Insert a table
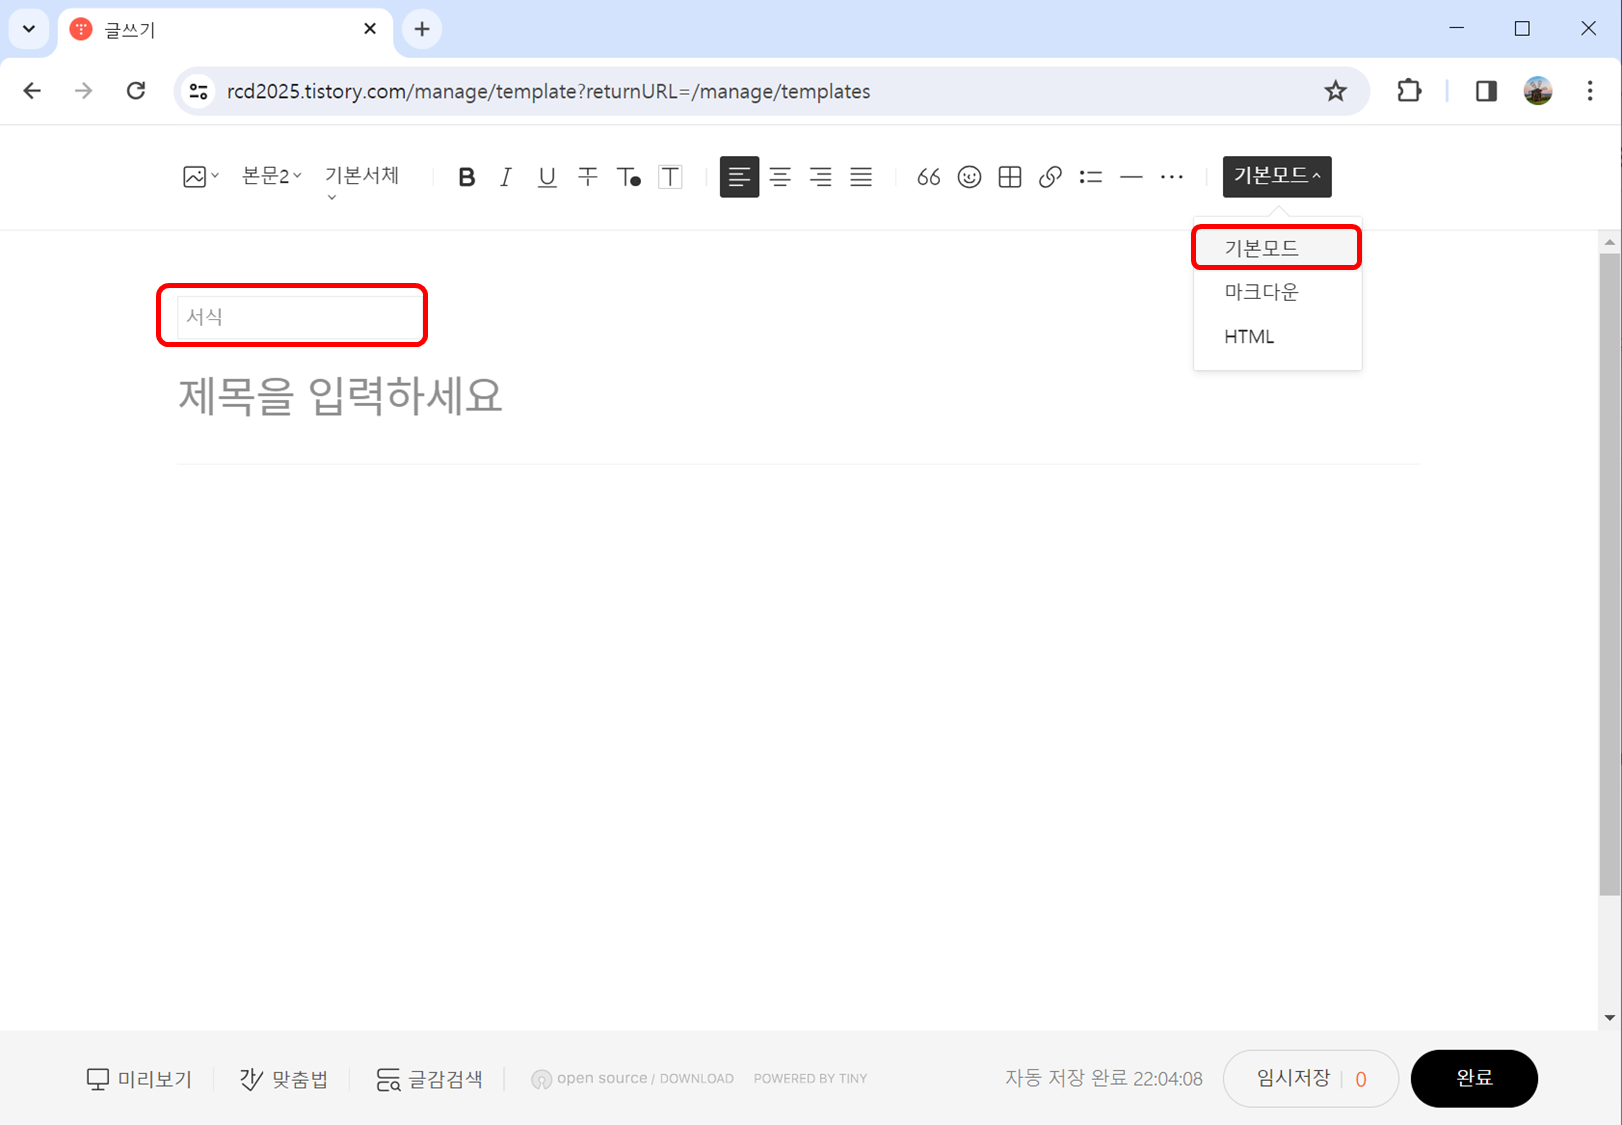 (1010, 177)
